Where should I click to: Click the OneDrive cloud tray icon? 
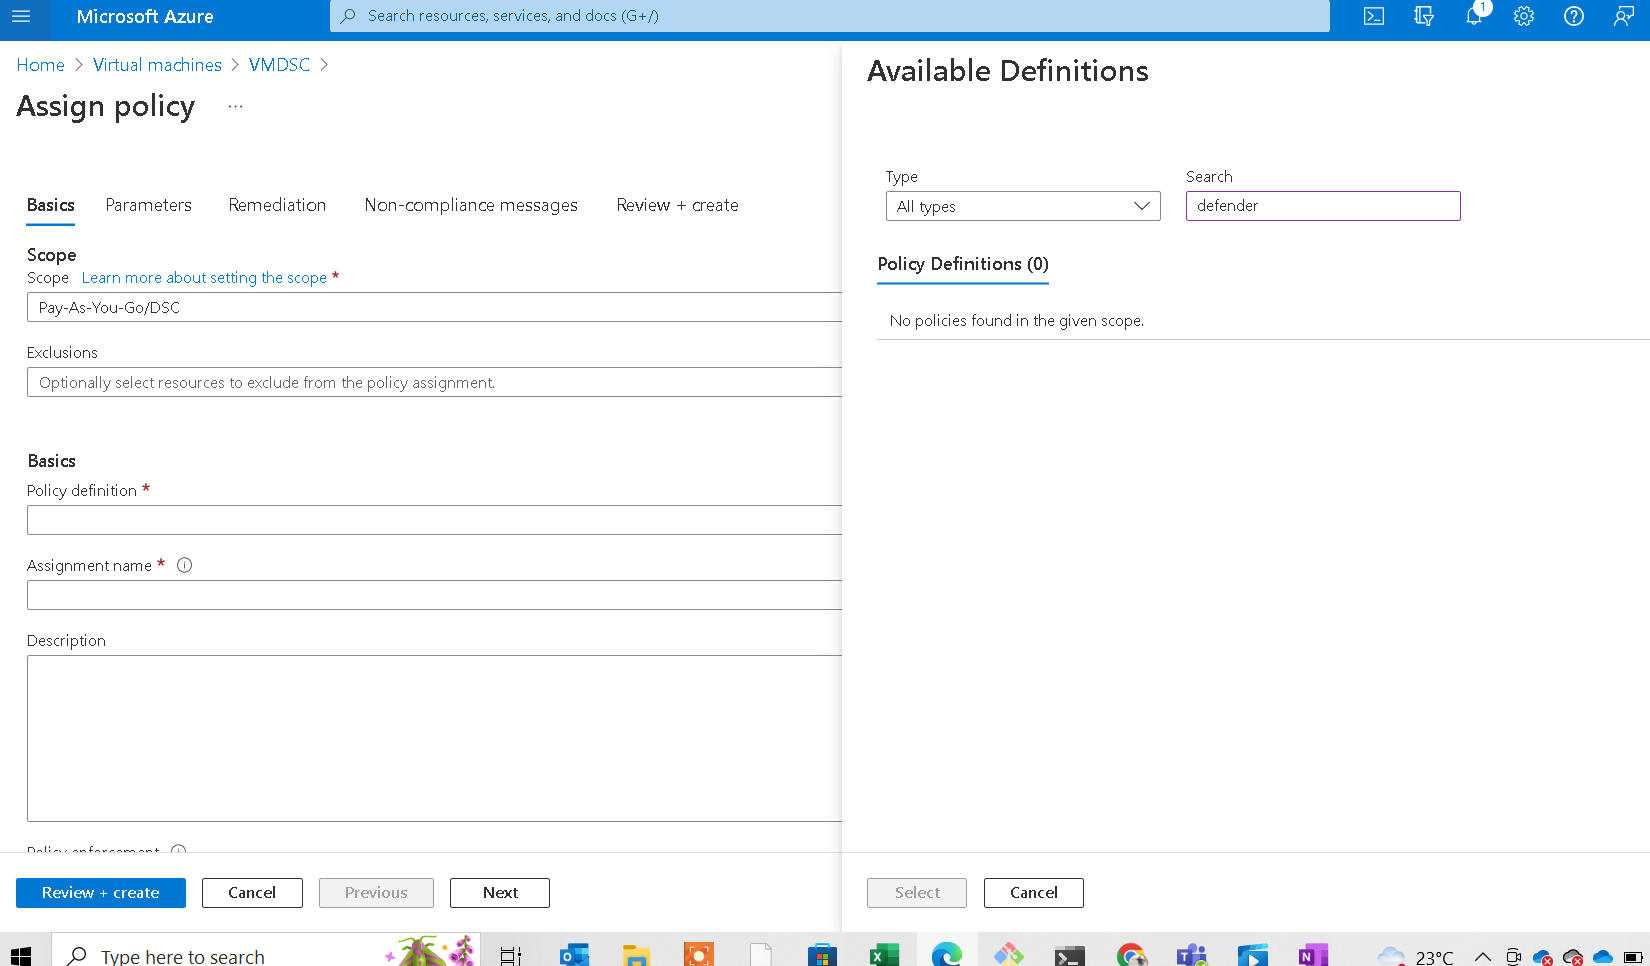pyautogui.click(x=1603, y=957)
